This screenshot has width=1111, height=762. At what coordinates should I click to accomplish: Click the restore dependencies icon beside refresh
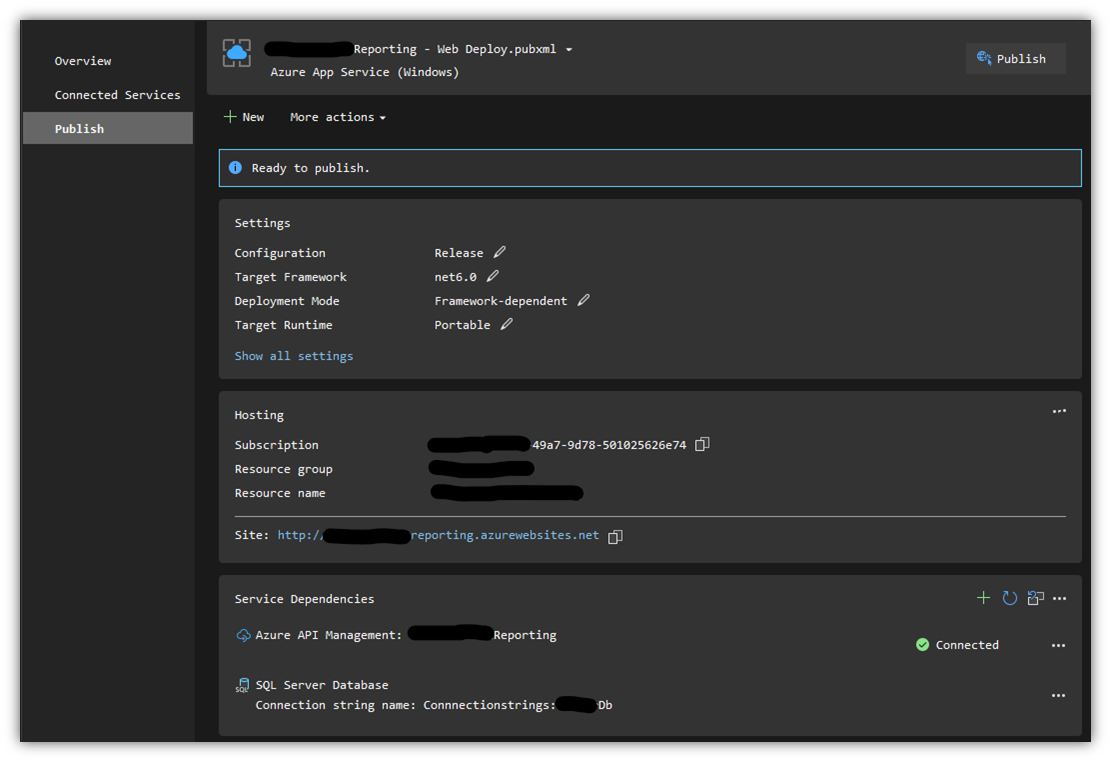point(1035,598)
